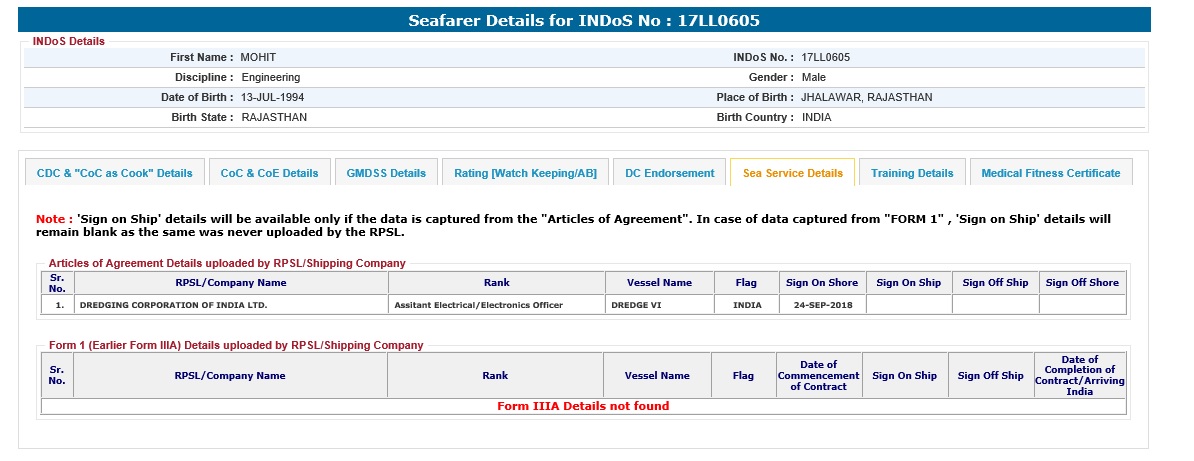
Task: Go to the DC Endorsement tab
Action: [670, 173]
